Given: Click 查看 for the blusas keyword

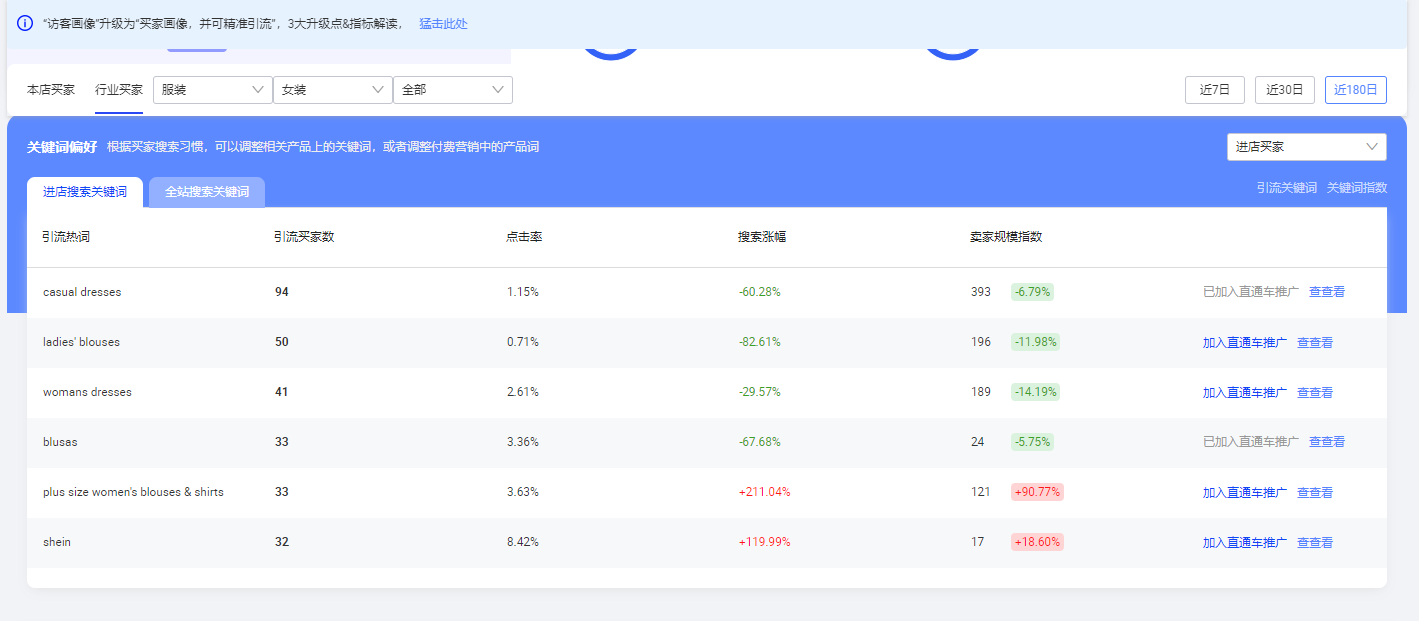Looking at the screenshot, I should tap(1326, 441).
